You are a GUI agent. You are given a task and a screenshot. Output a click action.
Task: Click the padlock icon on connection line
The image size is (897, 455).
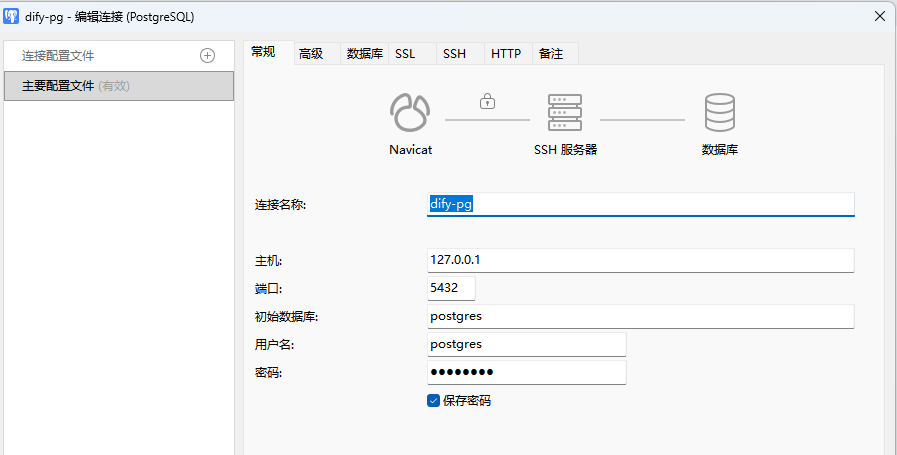point(487,101)
